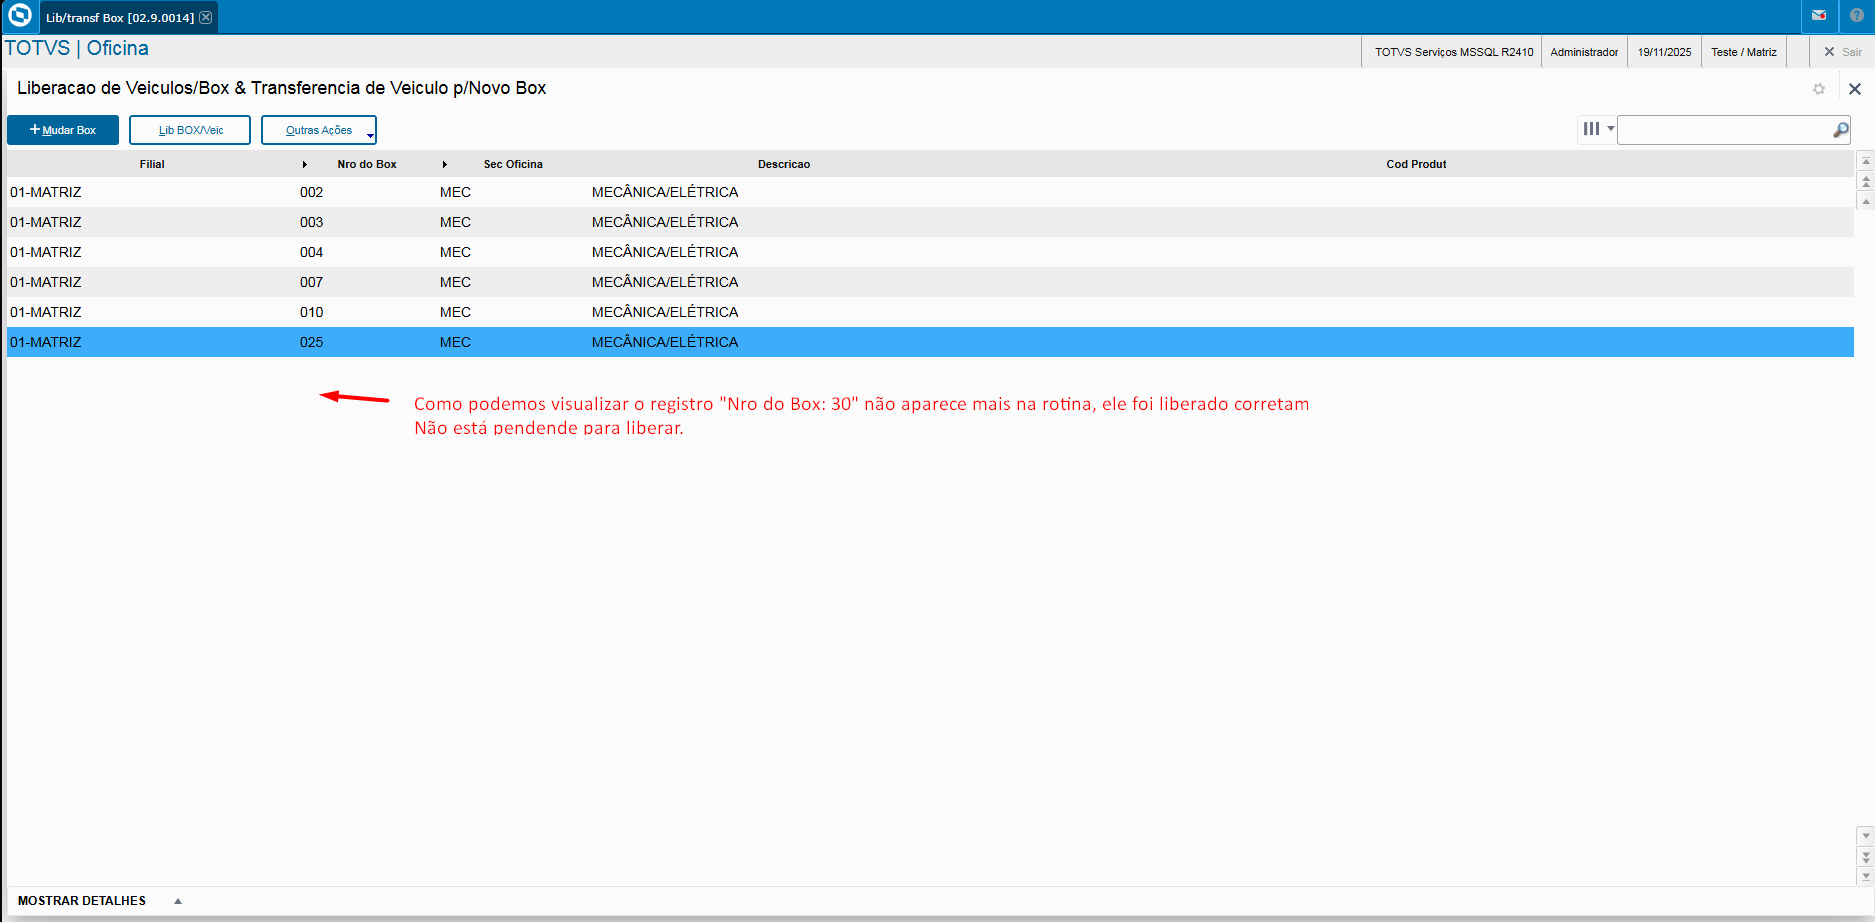Select the row with box number 002
This screenshot has height=922, width=1875.
[x=930, y=192]
